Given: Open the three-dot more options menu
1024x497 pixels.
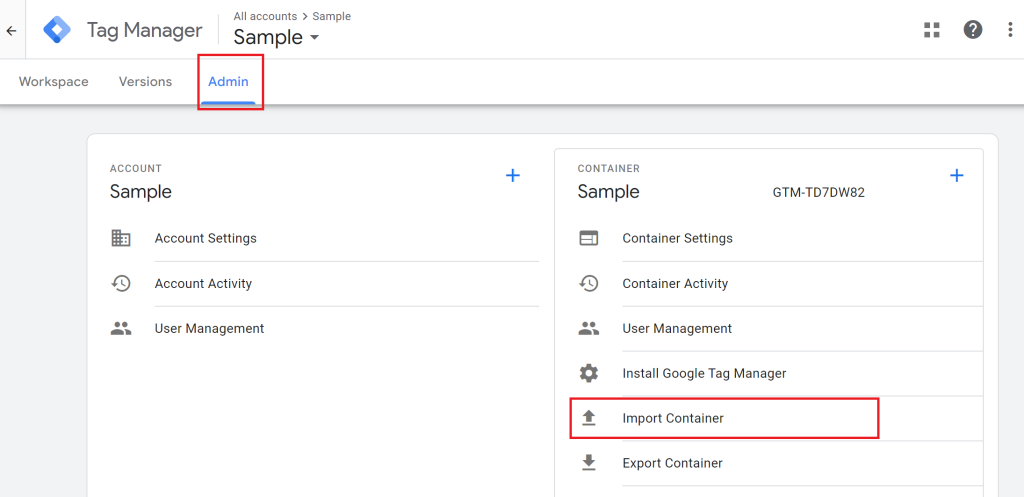Looking at the screenshot, I should pos(1010,30).
